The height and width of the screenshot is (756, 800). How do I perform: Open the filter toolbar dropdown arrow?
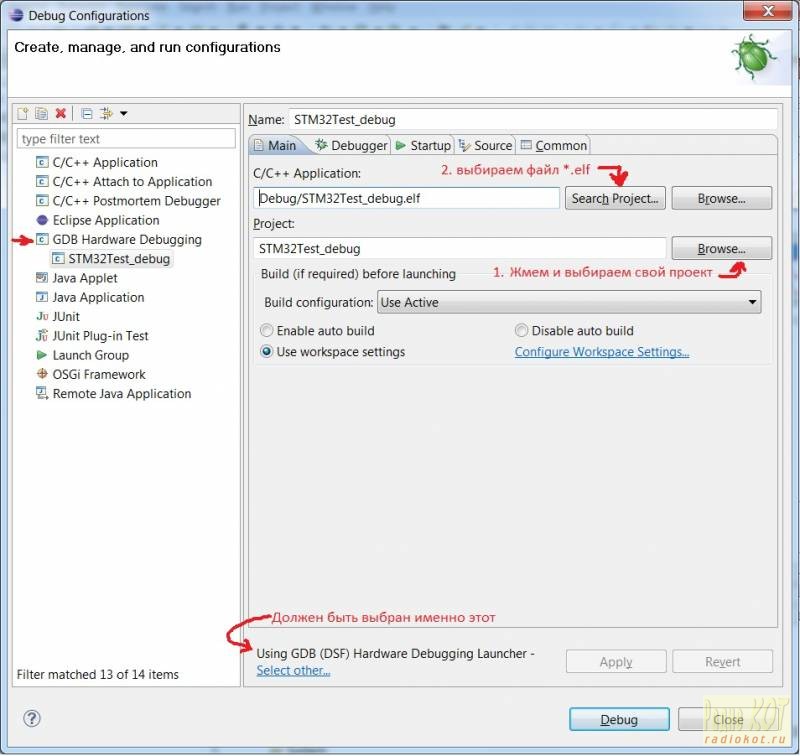(123, 114)
